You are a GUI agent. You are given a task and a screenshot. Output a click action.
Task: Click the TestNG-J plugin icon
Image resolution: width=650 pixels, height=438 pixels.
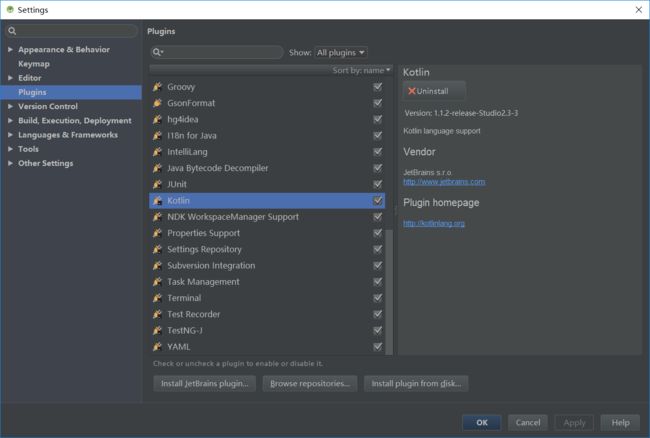[157, 330]
